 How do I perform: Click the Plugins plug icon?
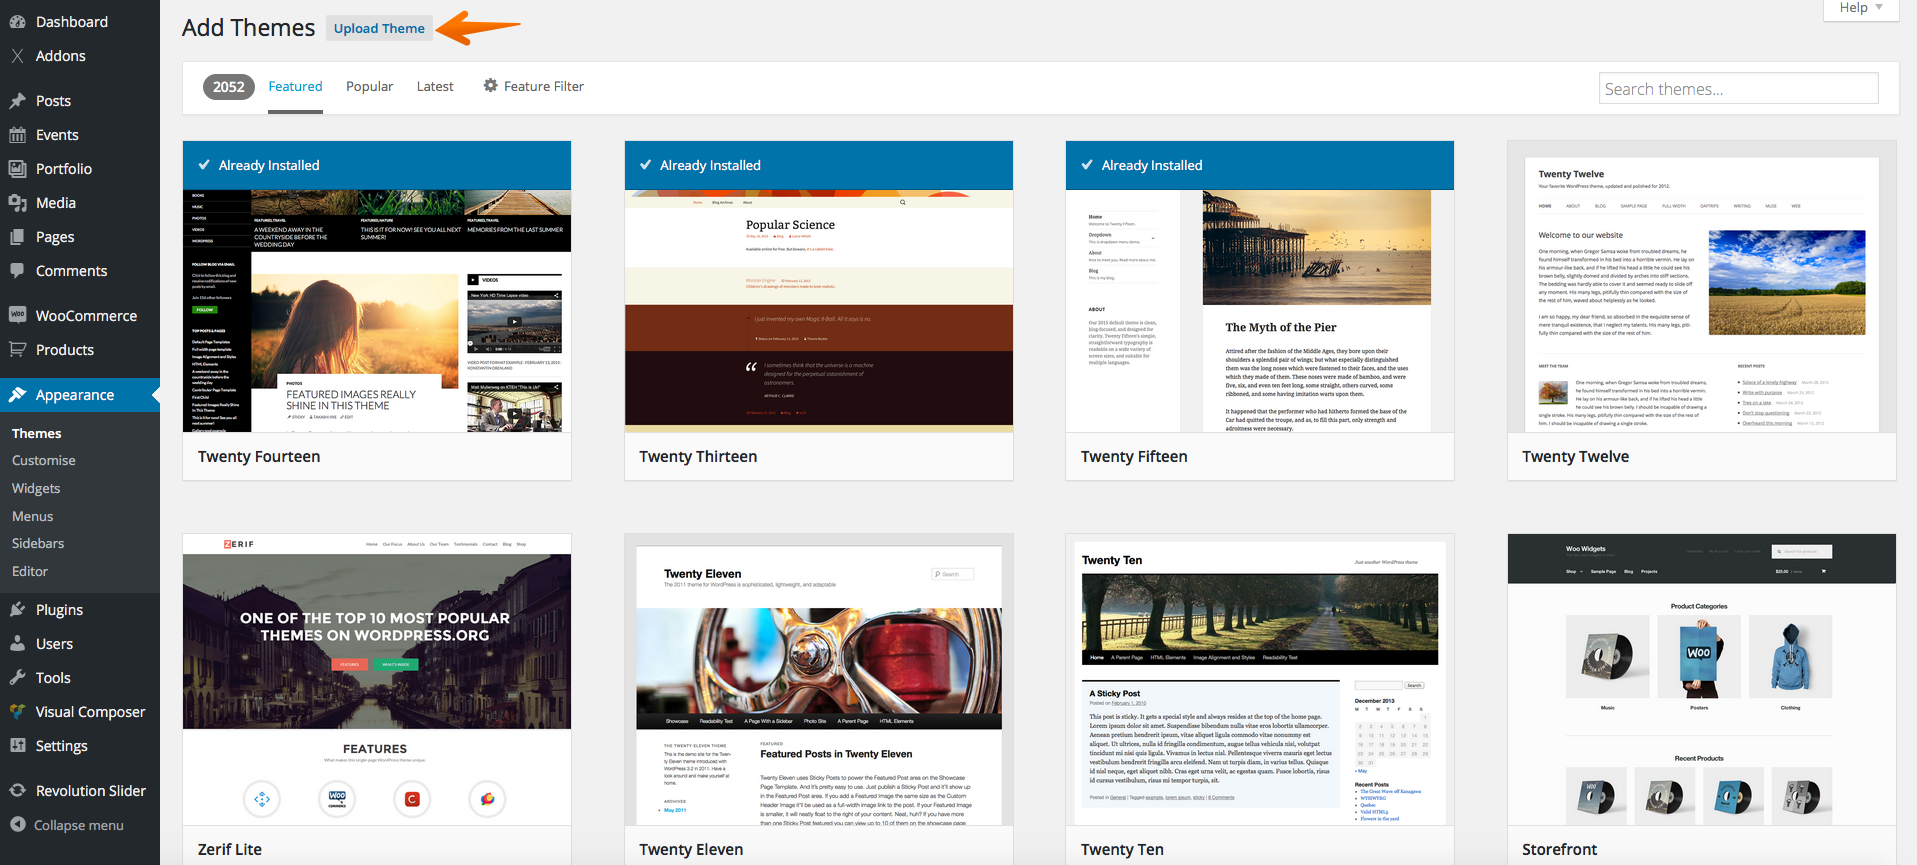17,610
